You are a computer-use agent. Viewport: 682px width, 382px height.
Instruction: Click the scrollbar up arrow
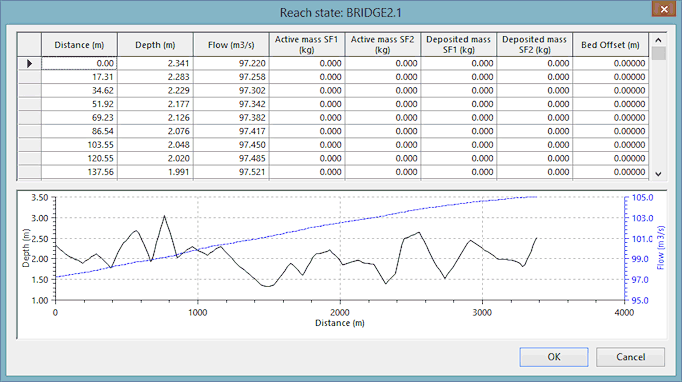click(x=658, y=40)
